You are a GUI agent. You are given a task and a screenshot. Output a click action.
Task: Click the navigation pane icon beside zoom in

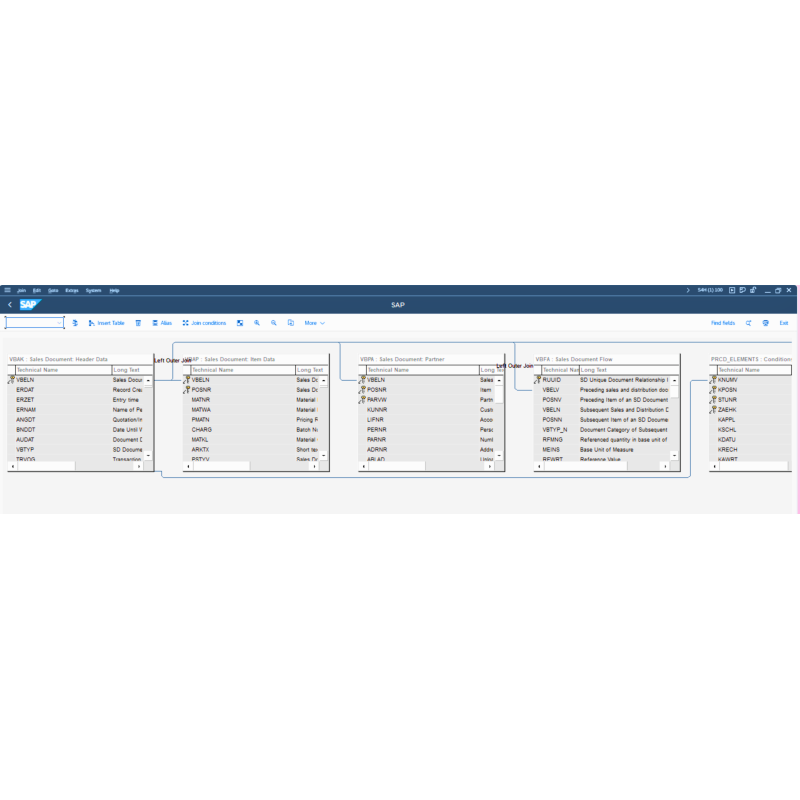pyautogui.click(x=240, y=323)
